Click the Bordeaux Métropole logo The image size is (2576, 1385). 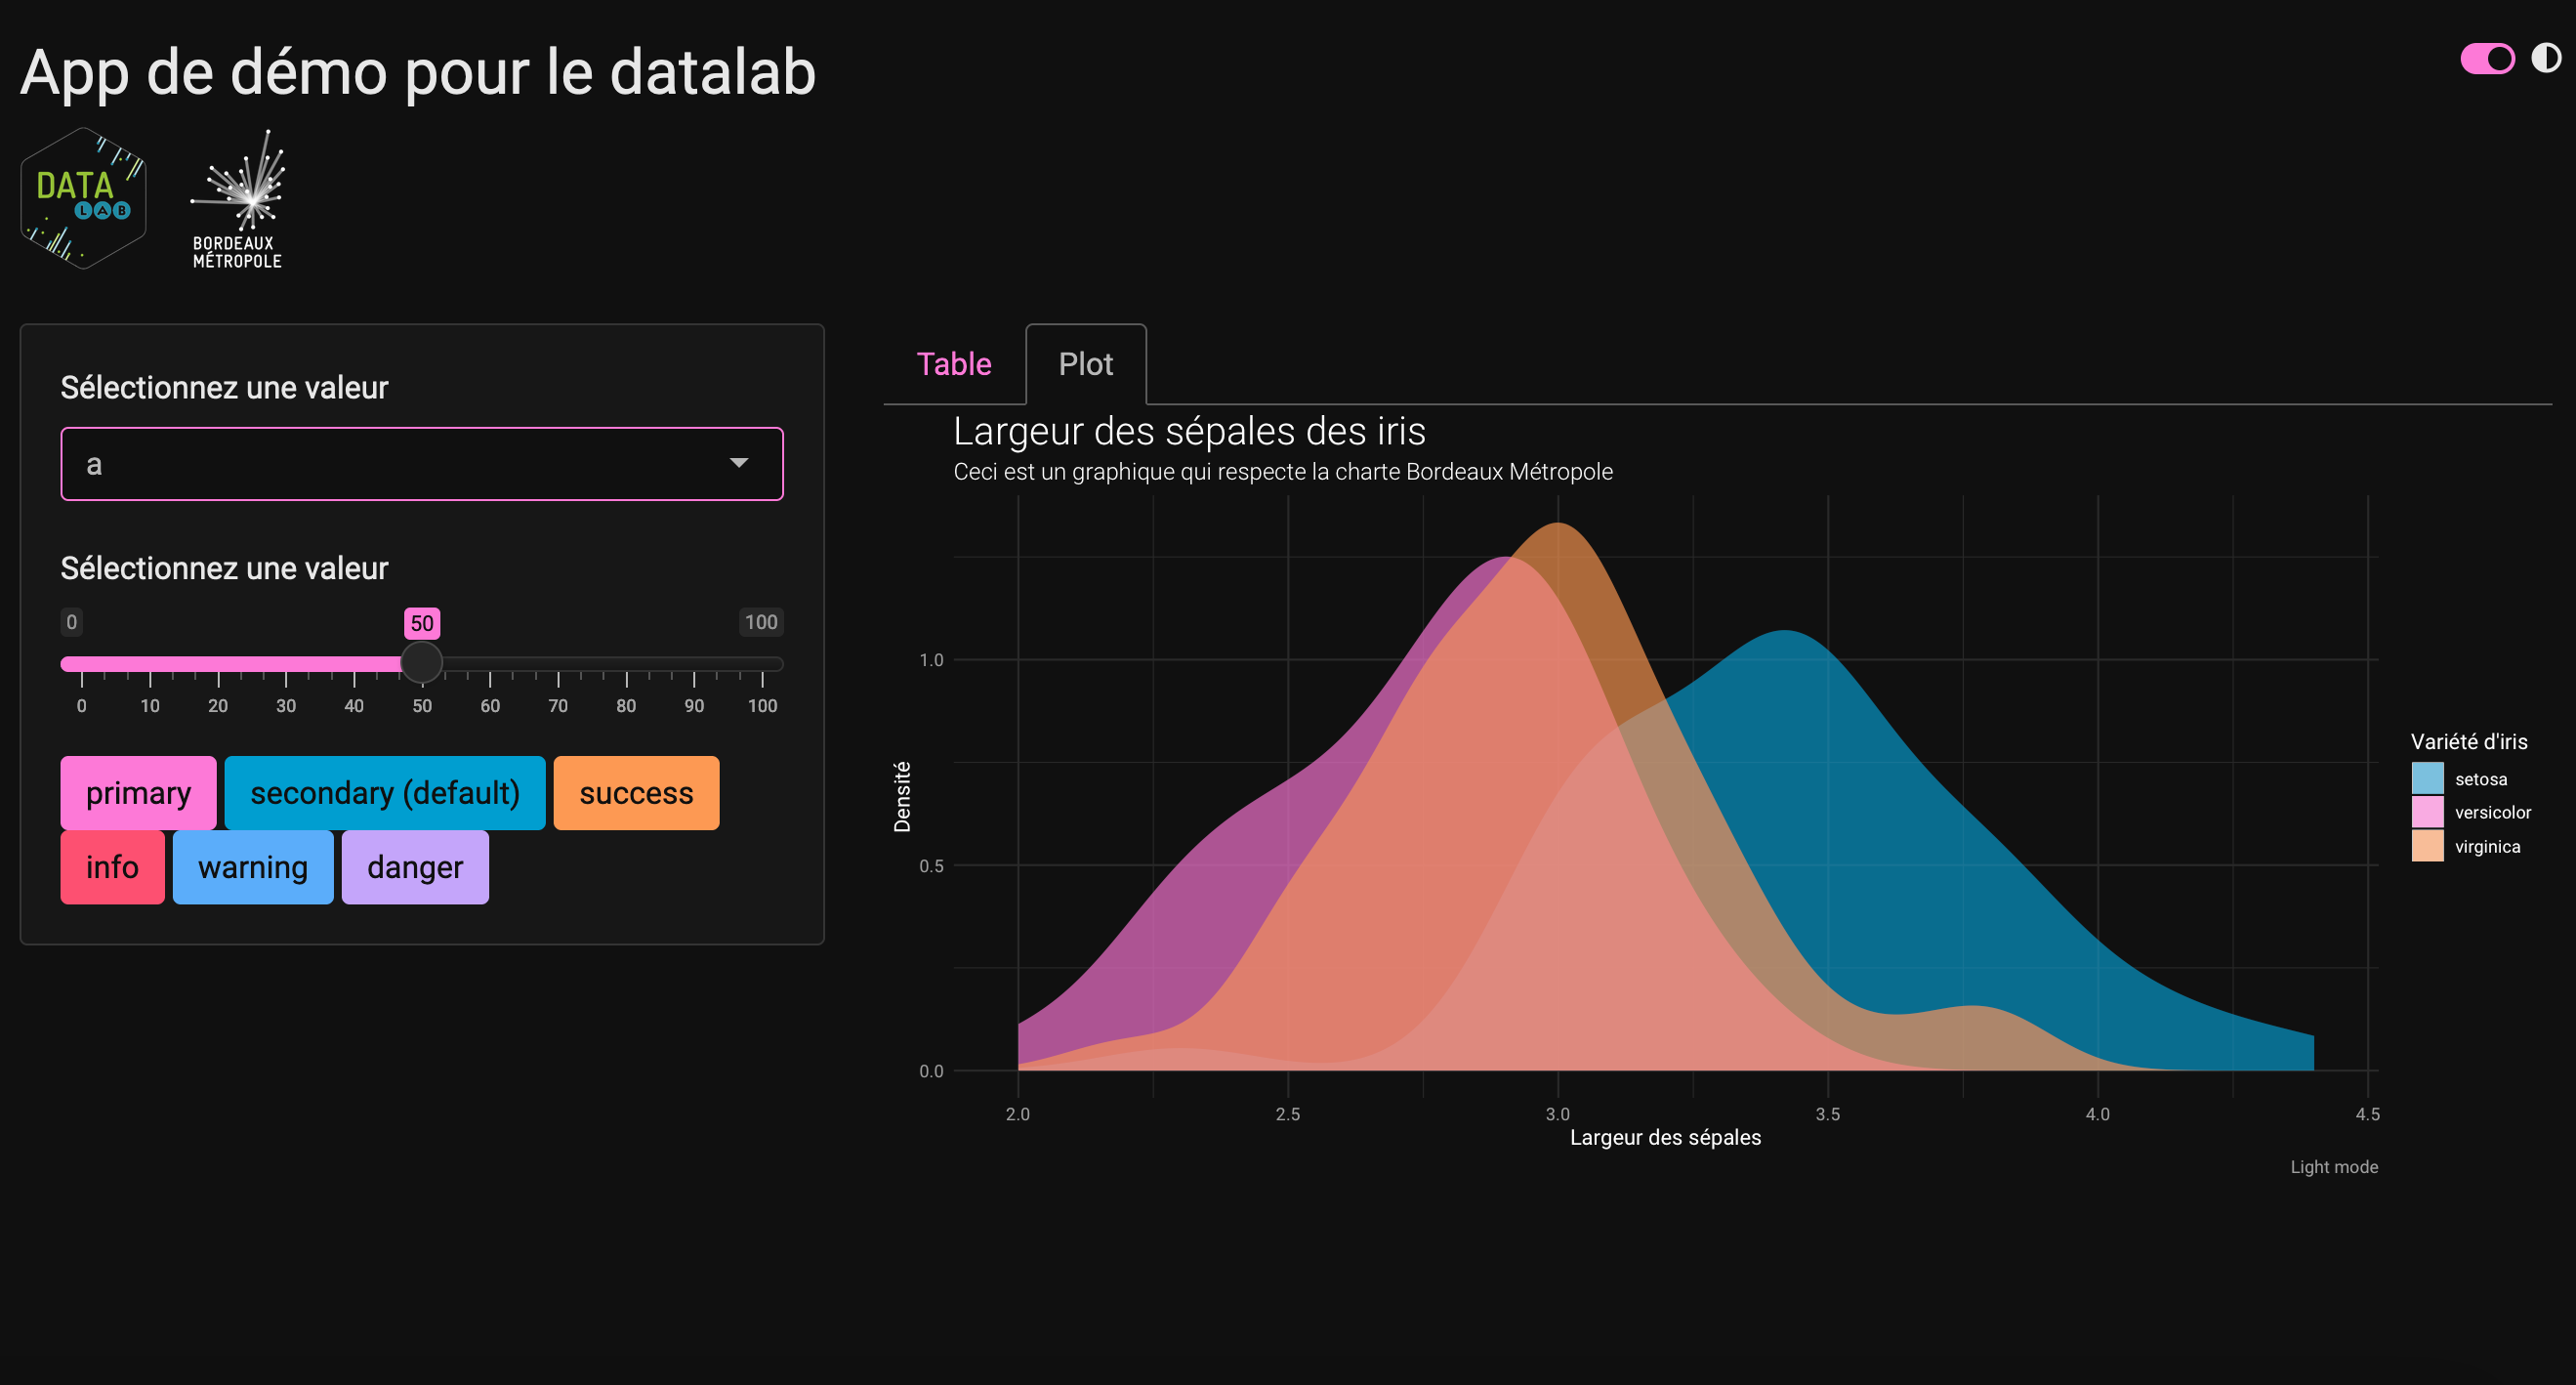pos(238,199)
